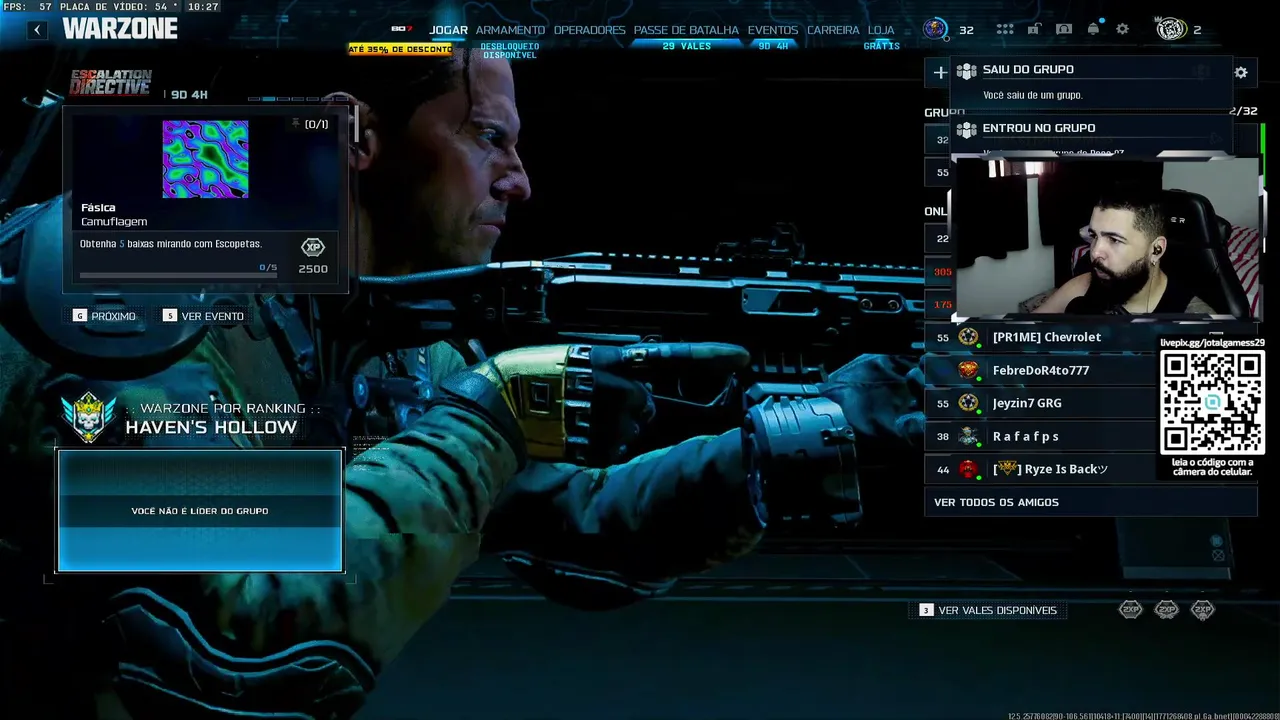Switch to the ARMAMENTO tab
Screen dimensions: 1280x720
point(510,30)
